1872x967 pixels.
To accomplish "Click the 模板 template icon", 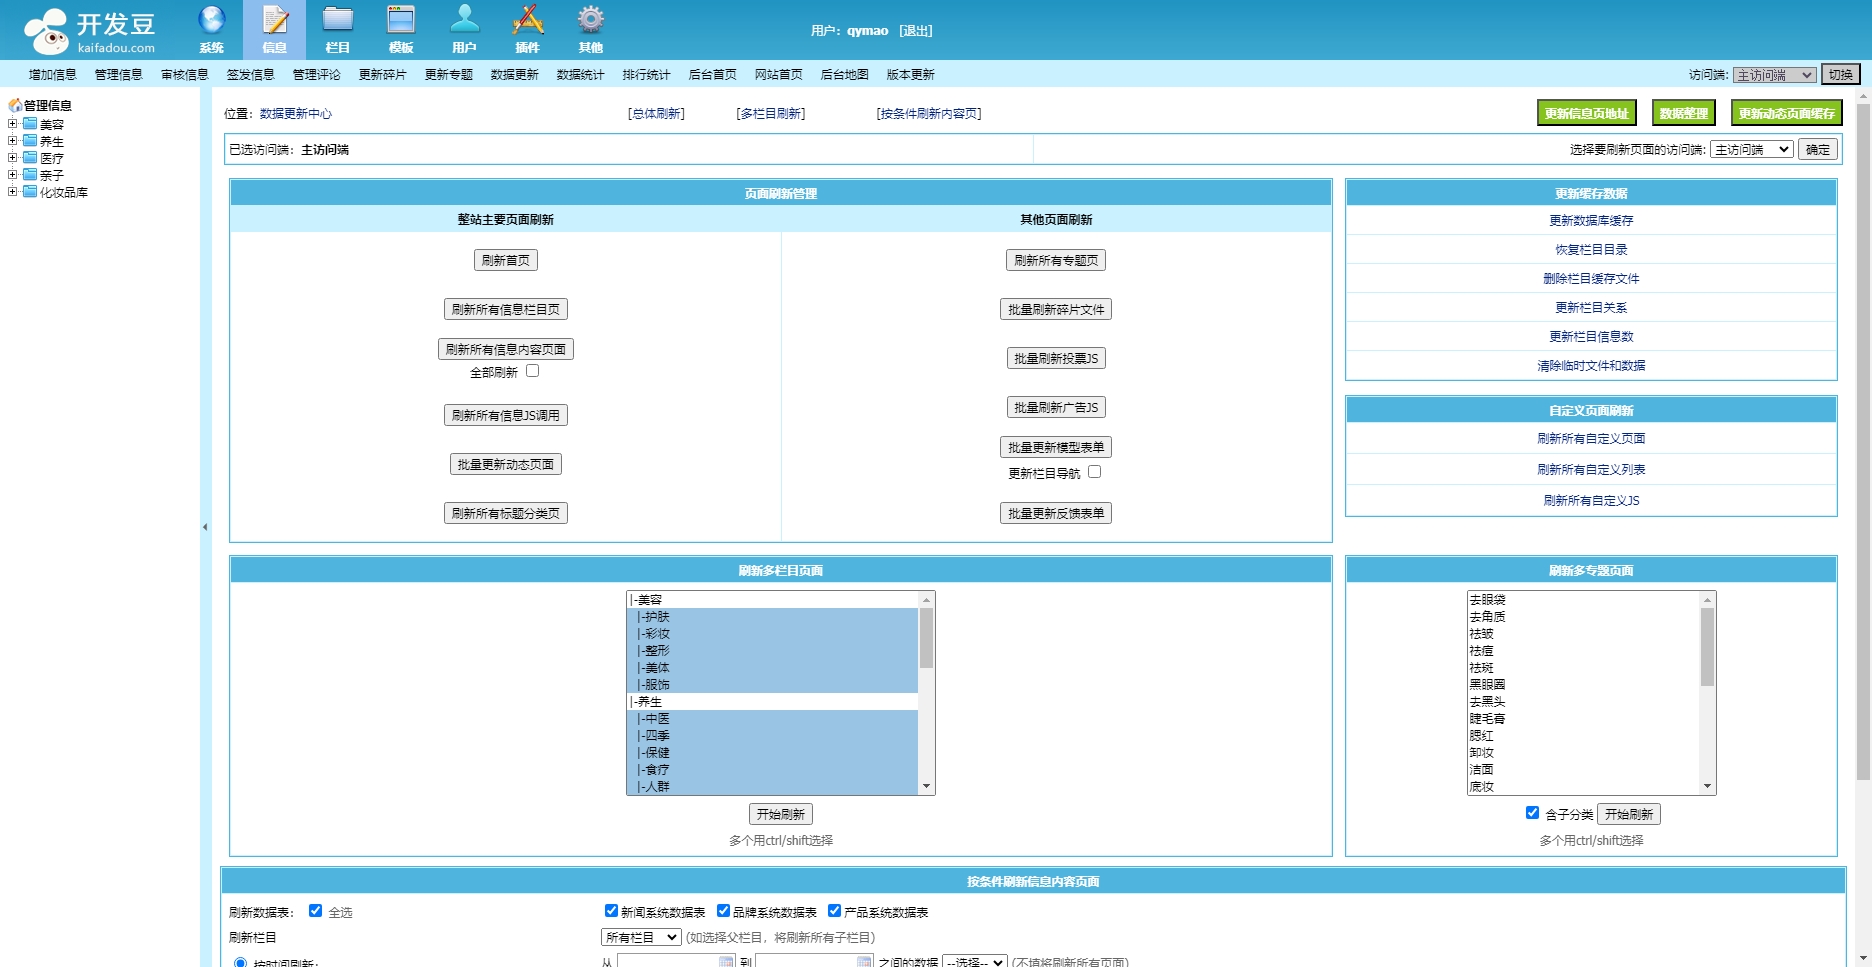I will tap(401, 21).
